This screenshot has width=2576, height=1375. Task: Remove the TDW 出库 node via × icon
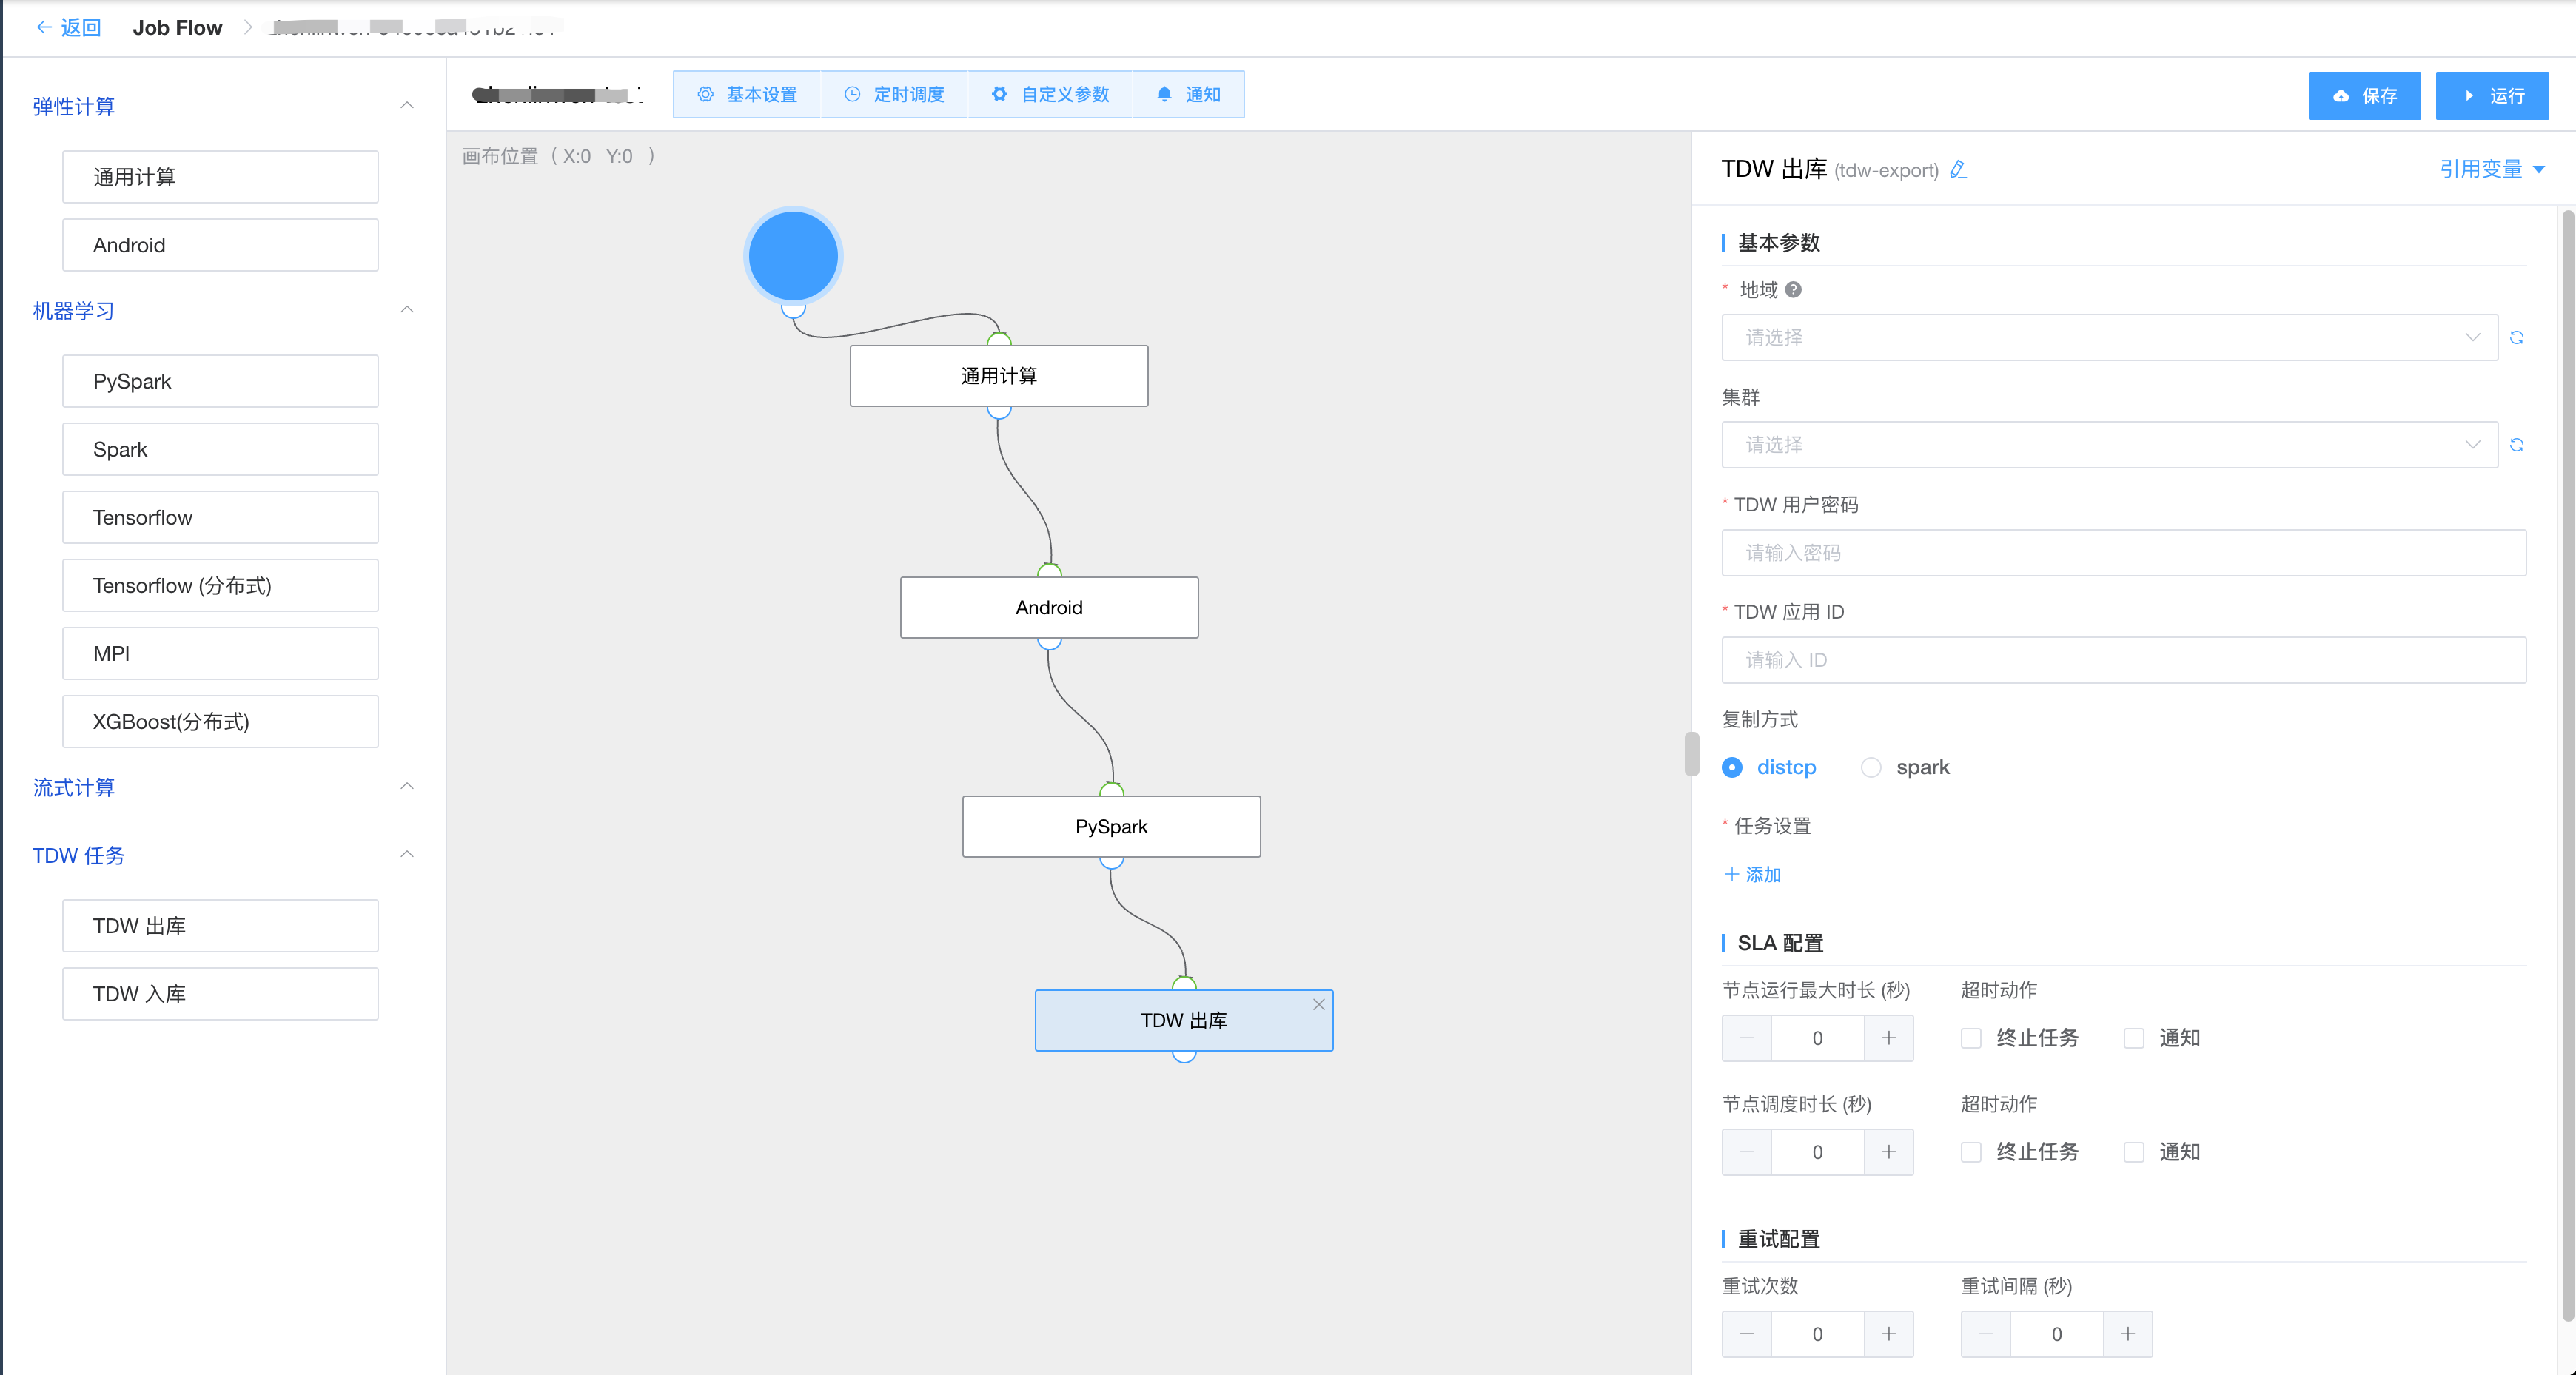[1319, 1005]
